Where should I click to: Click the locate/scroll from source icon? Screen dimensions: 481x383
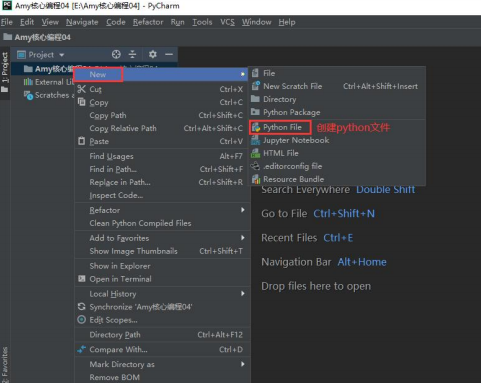click(x=116, y=54)
